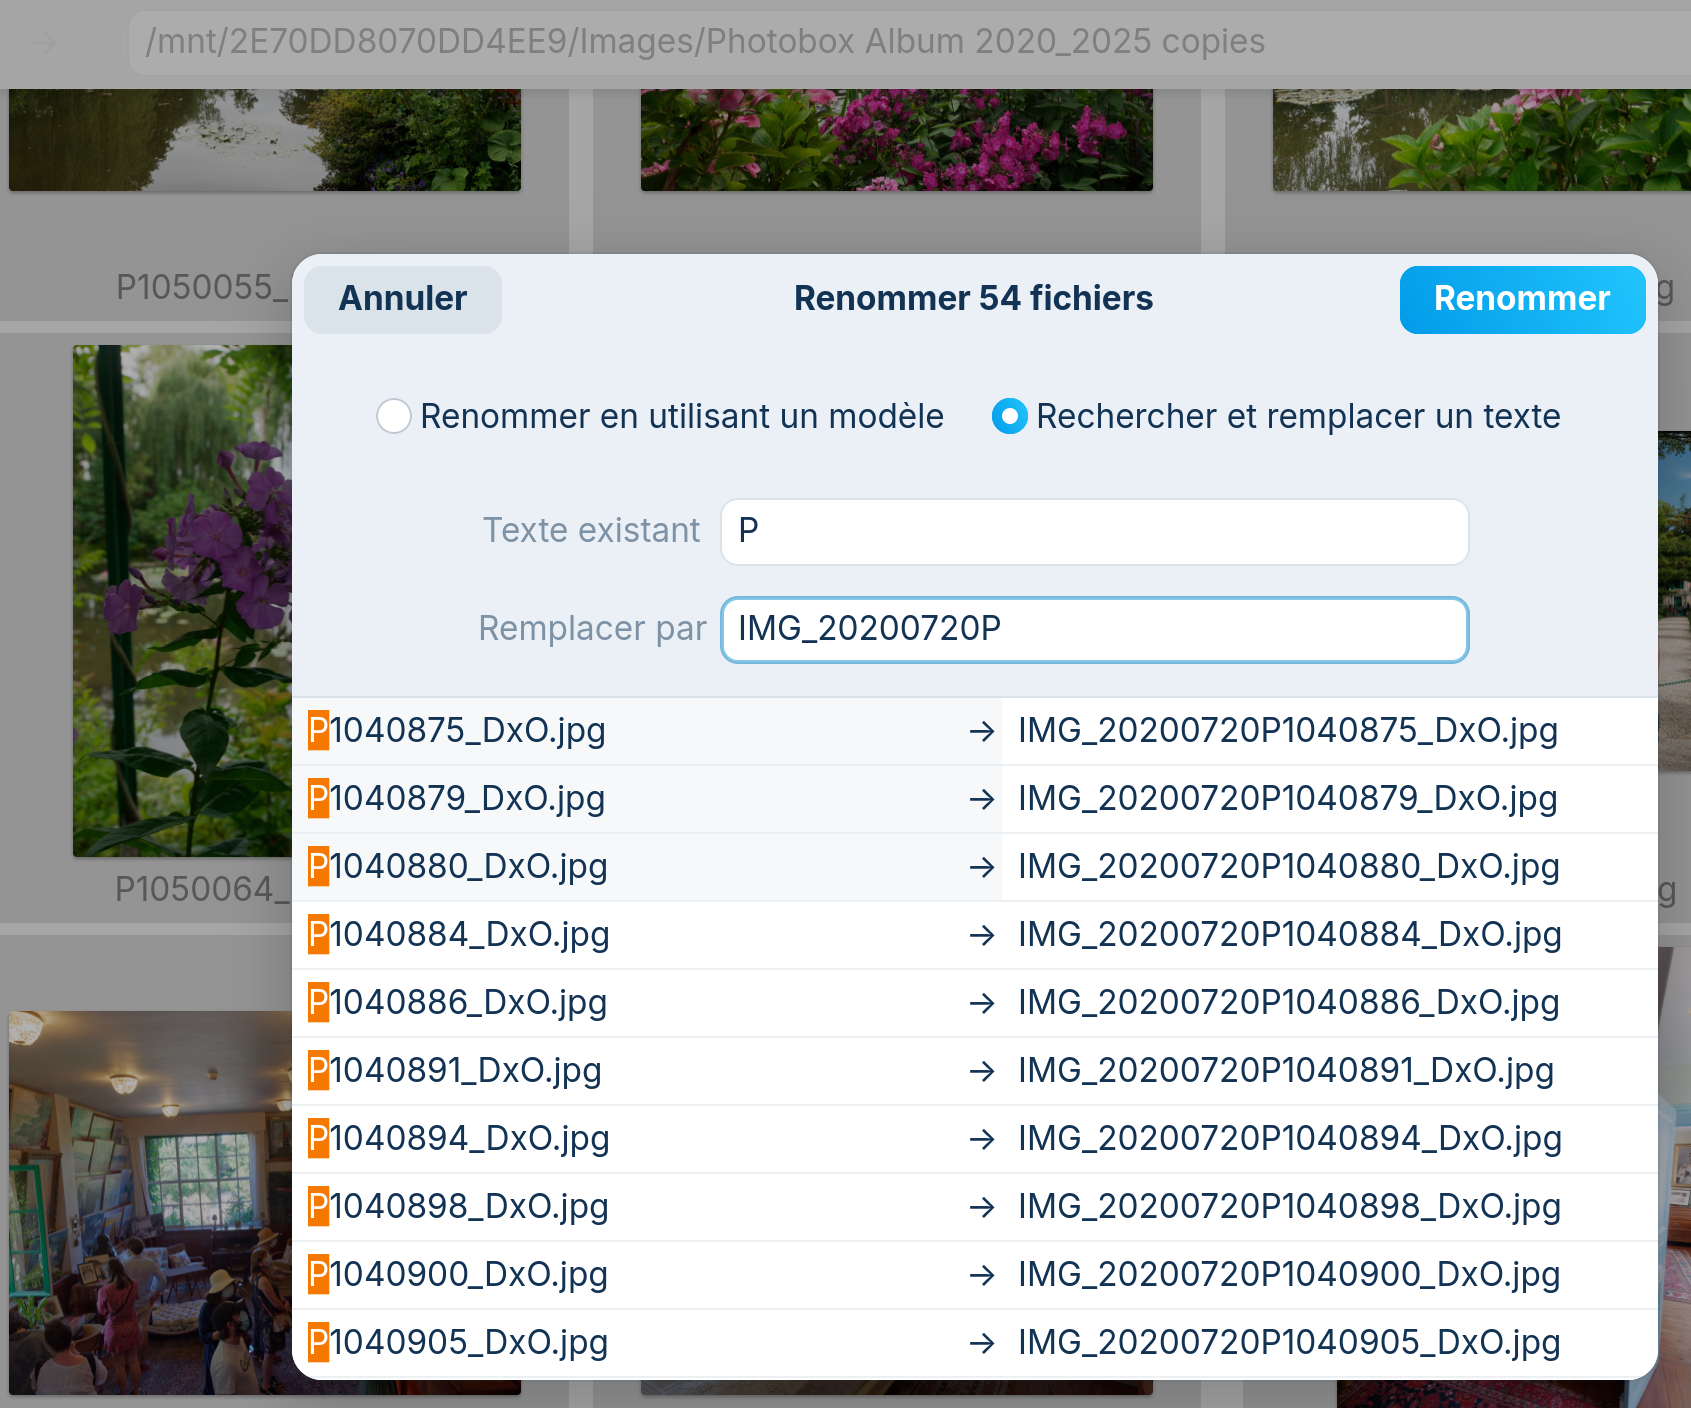1691x1408 pixels.
Task: Click the original name P1040886_DxO.jpg
Action: (x=458, y=1003)
